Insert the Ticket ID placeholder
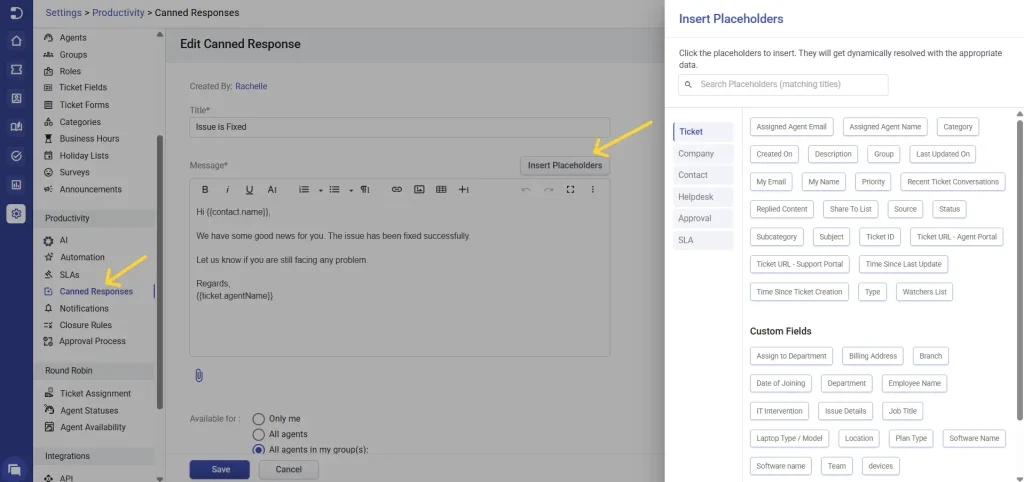1024x482 pixels. tap(880, 236)
